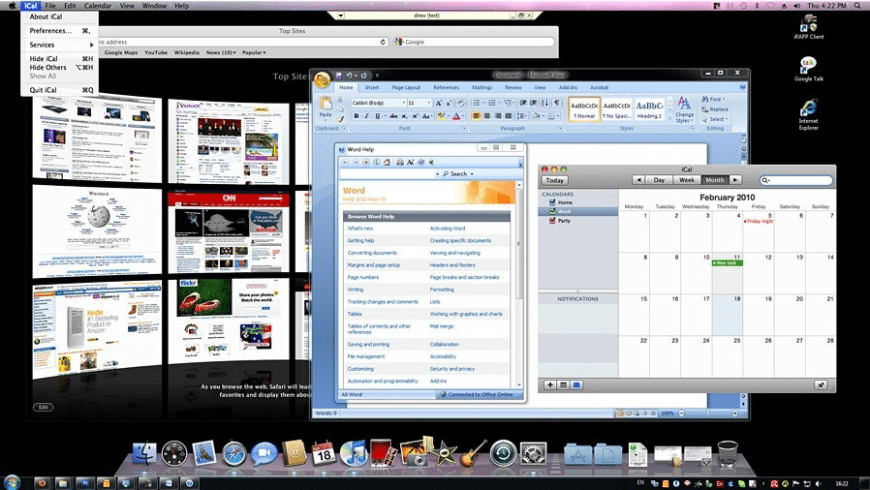The width and height of the screenshot is (870, 490).
Task: Click the Format Painter brush in Word
Action: tap(340, 118)
